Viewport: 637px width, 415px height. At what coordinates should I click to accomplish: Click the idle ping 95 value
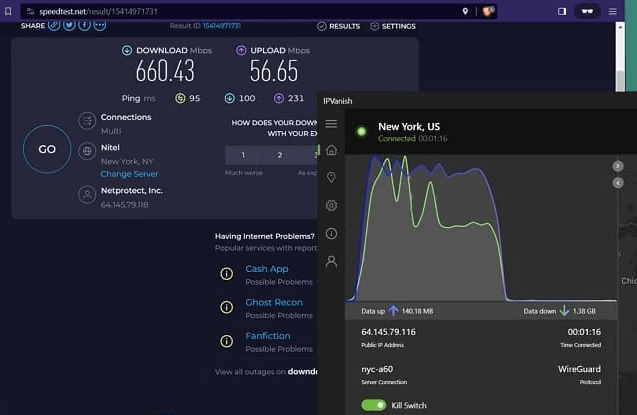point(195,98)
